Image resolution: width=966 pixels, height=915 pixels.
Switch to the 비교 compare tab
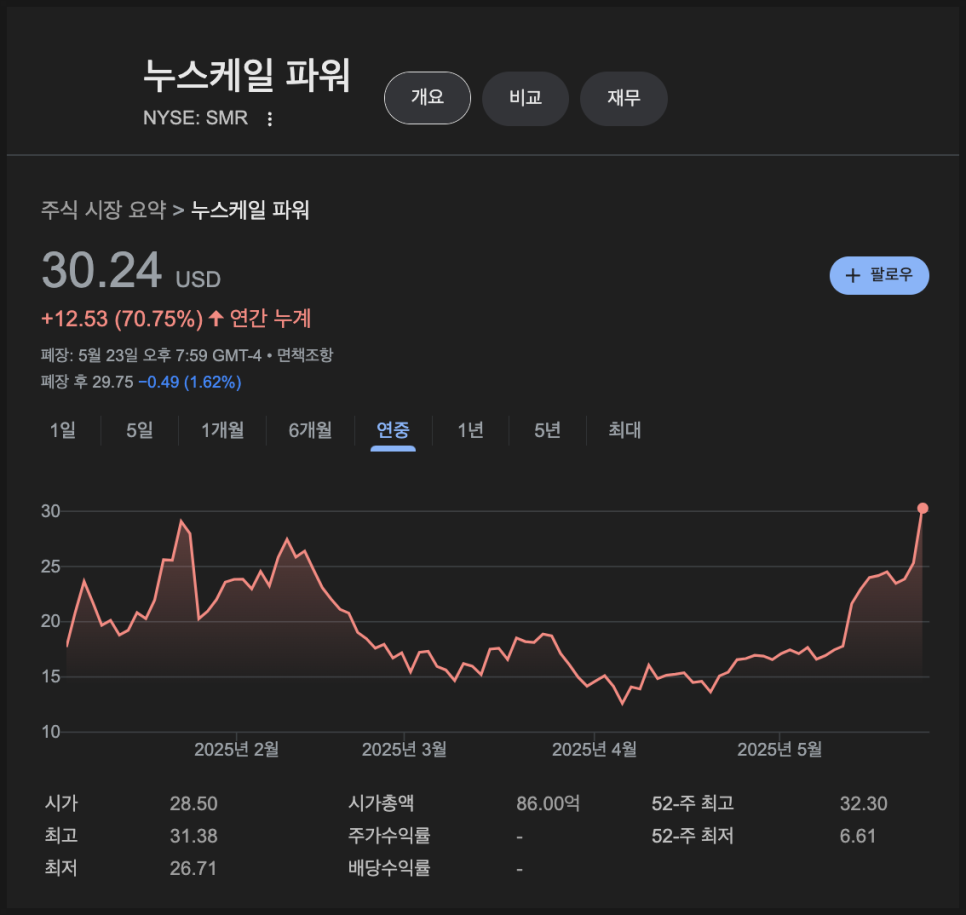525,98
